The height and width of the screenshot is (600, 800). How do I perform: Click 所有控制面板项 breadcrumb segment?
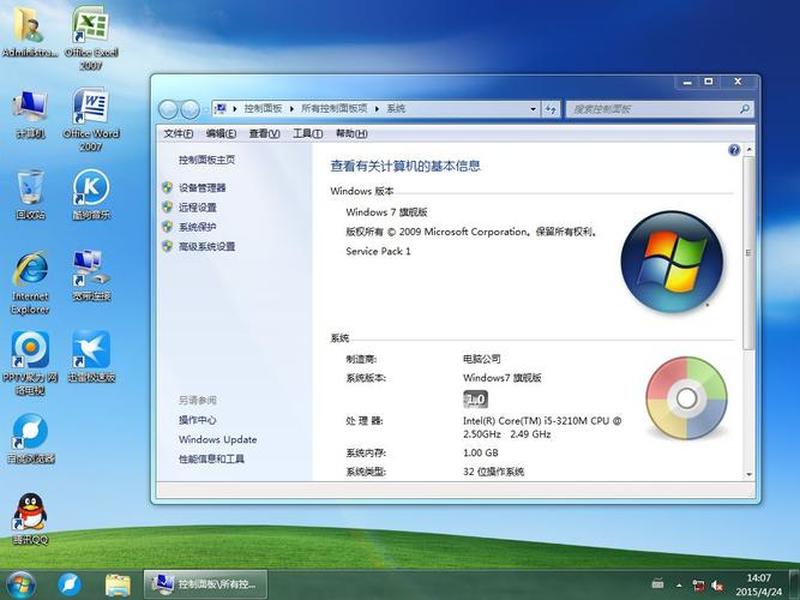(334, 109)
